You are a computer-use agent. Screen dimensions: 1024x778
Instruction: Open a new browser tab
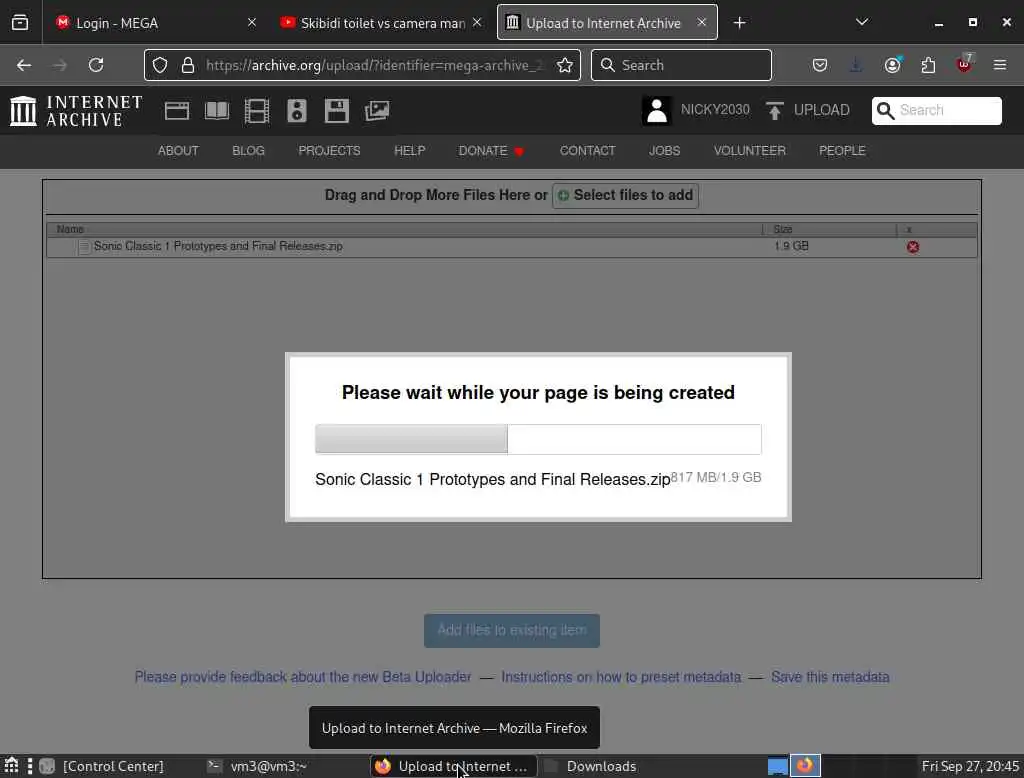coord(739,23)
